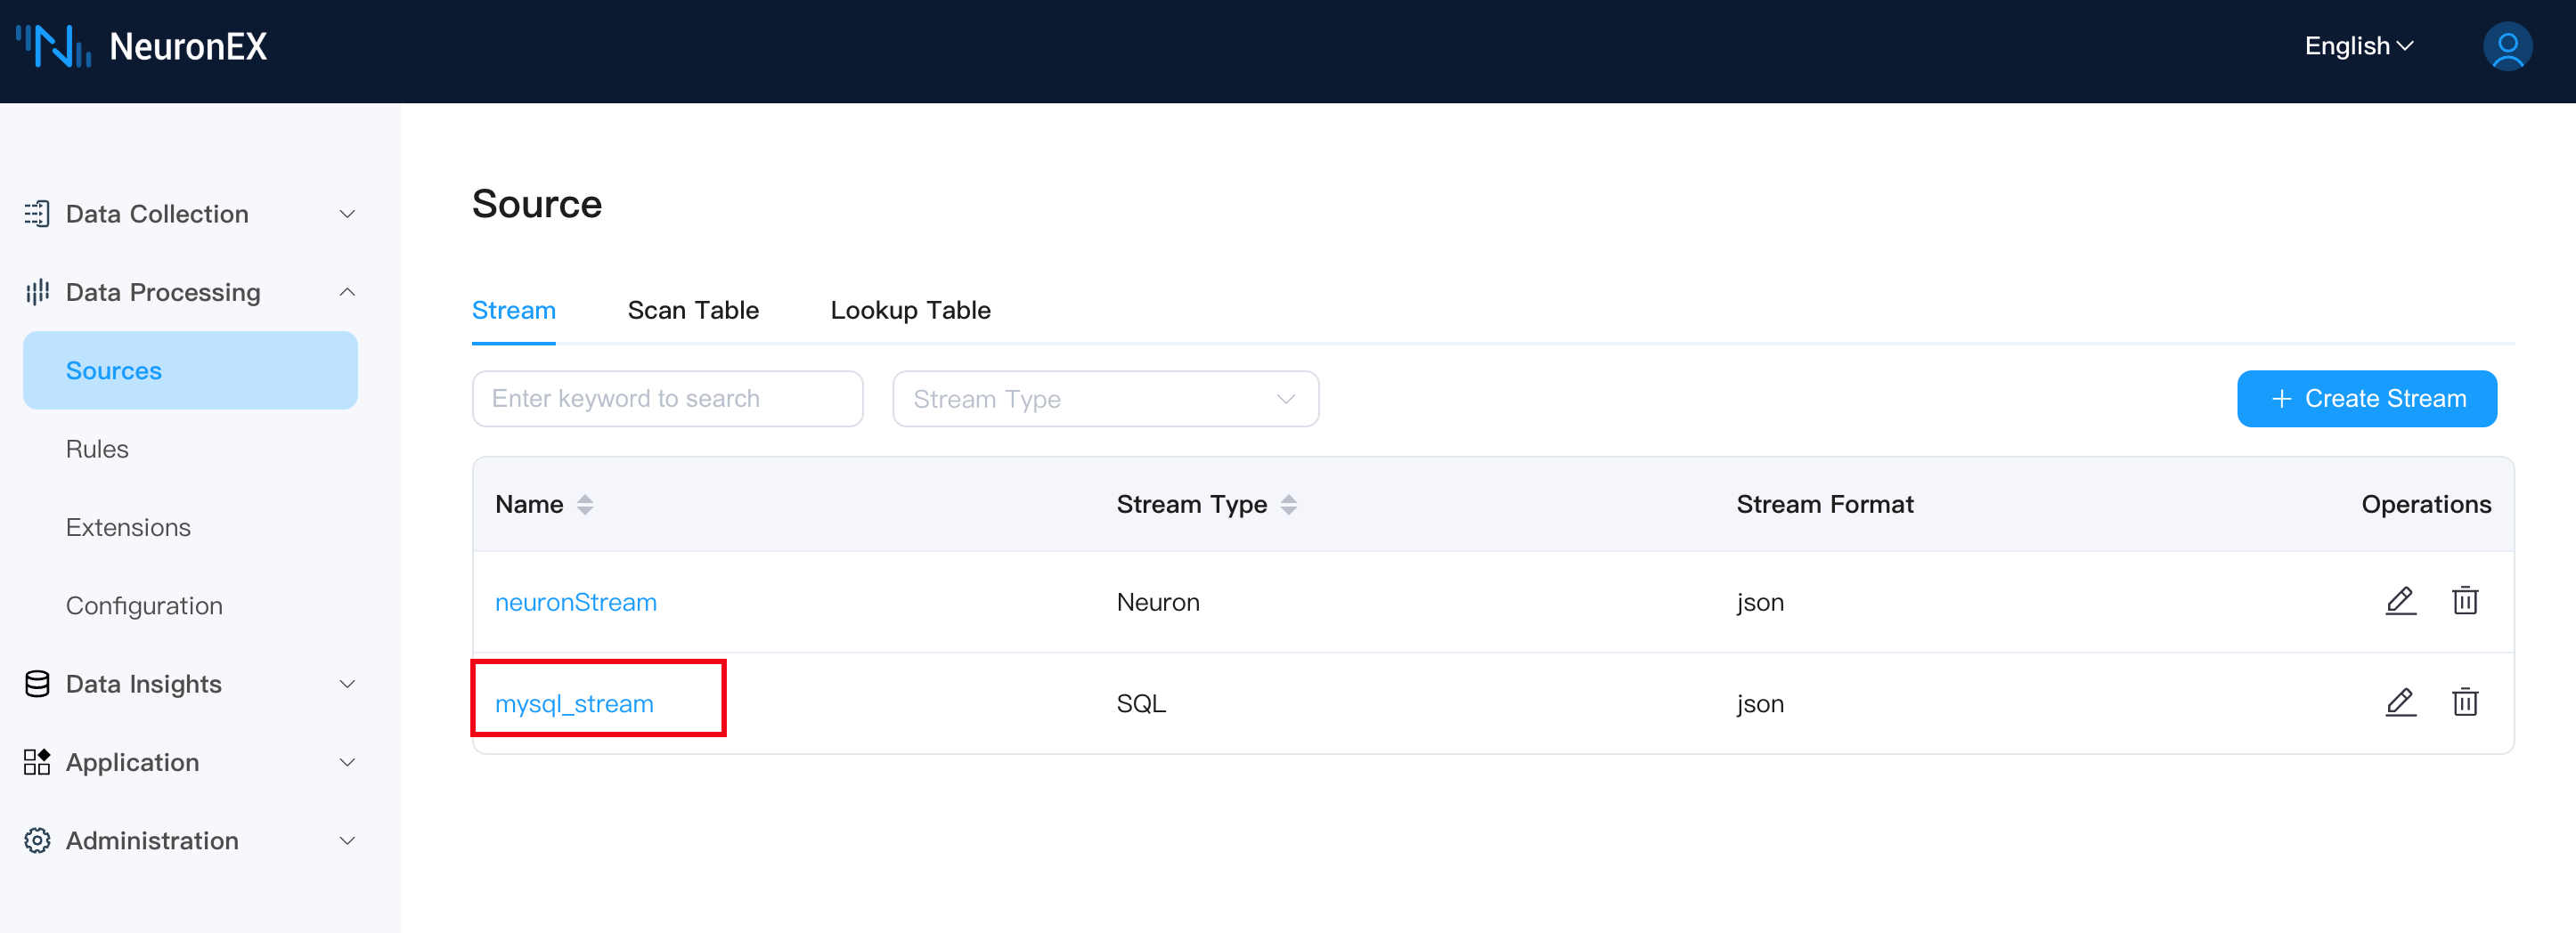Screen dimensions: 2576x933
Task: Click the Data Processing sidebar icon
Action: click(x=36, y=291)
